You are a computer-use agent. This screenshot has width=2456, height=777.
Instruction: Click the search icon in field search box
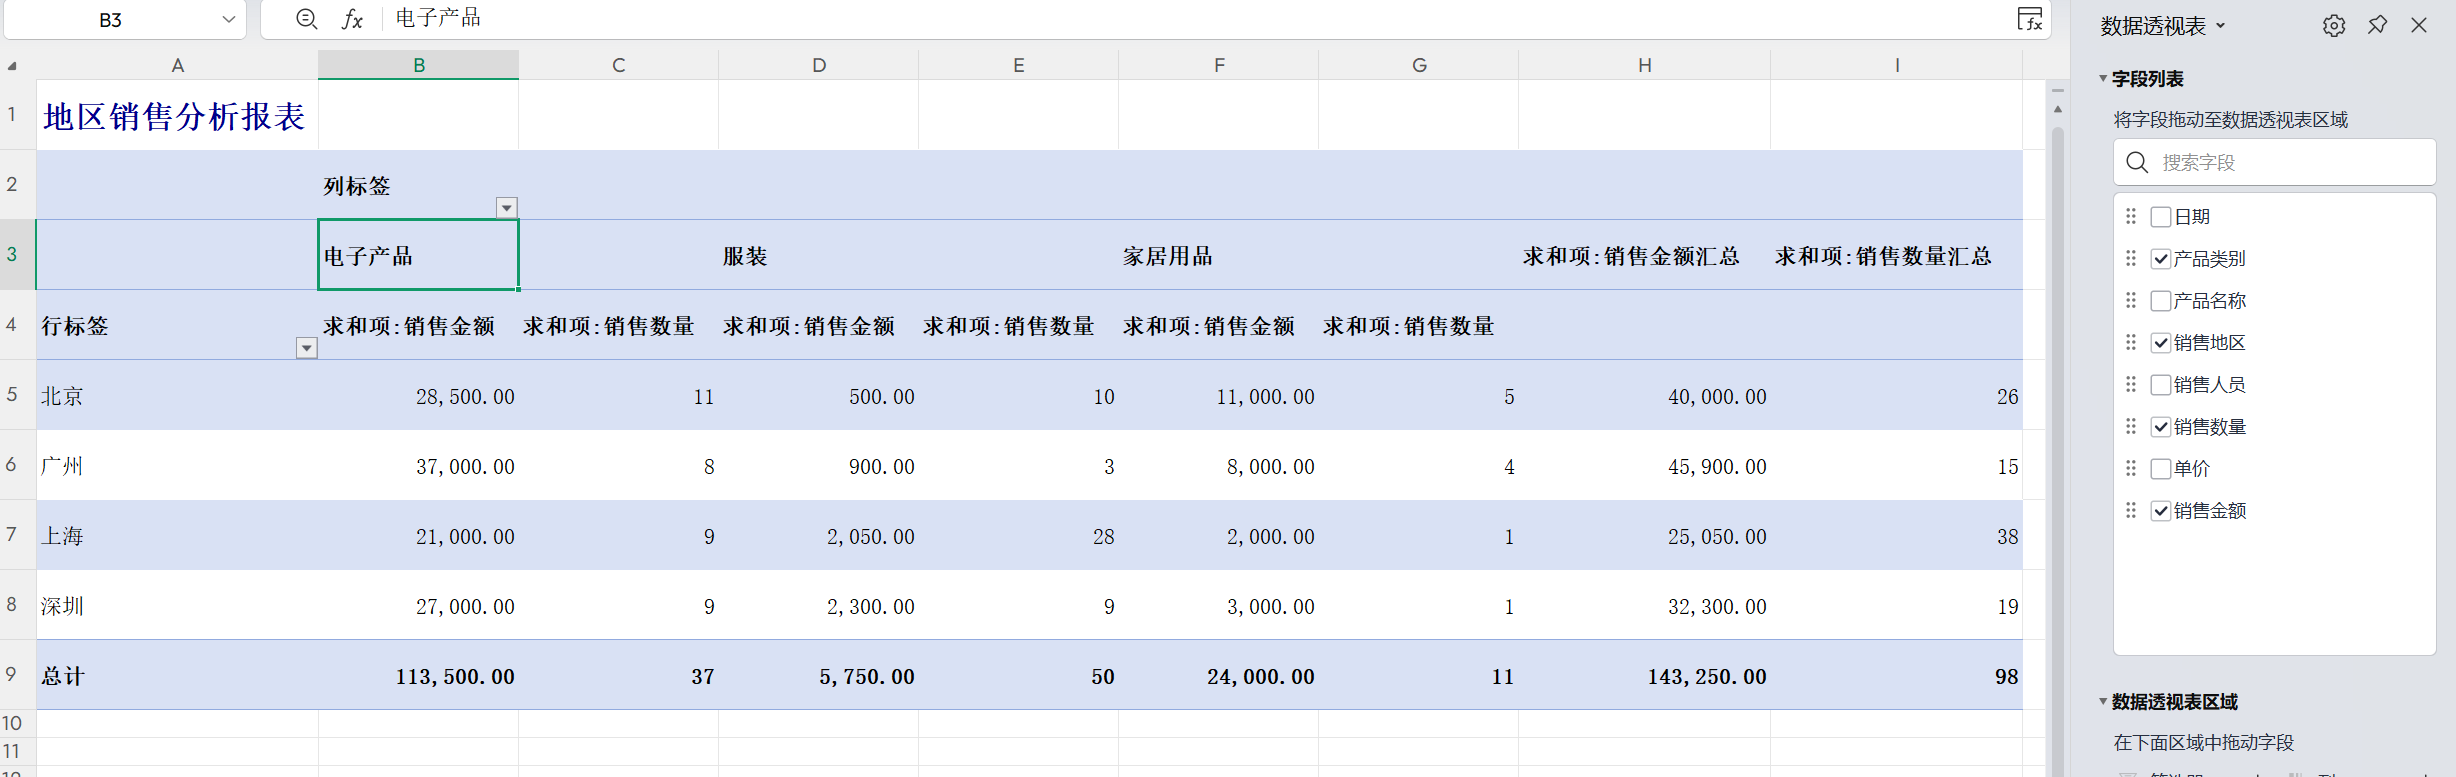point(2137,162)
